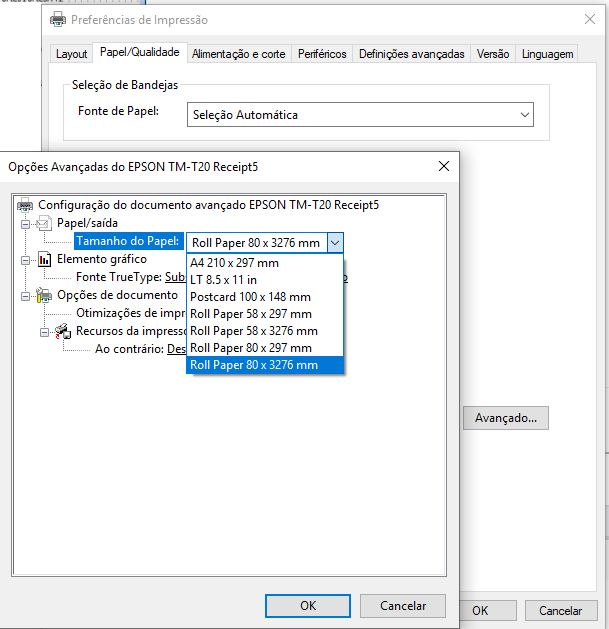Select the Tamanho do Papel tree item

coord(128,241)
